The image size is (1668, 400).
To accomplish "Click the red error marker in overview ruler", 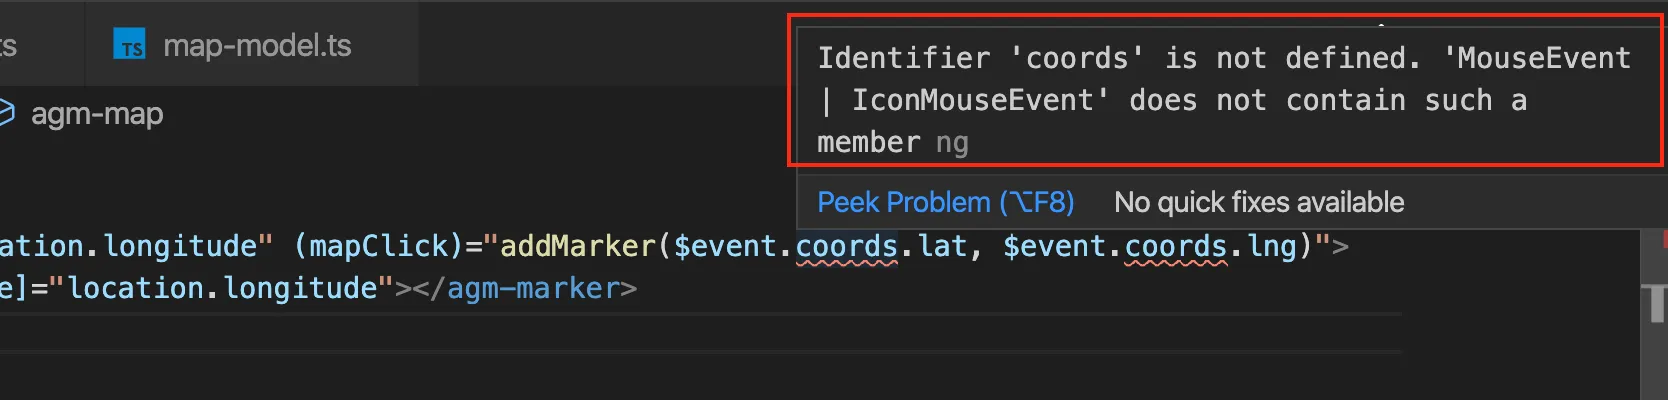I will pos(1664,240).
